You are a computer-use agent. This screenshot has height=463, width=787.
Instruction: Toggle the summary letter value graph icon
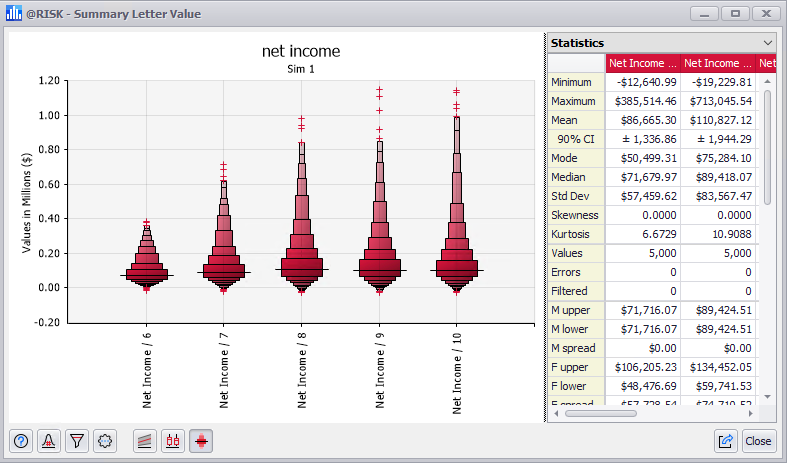click(x=201, y=440)
